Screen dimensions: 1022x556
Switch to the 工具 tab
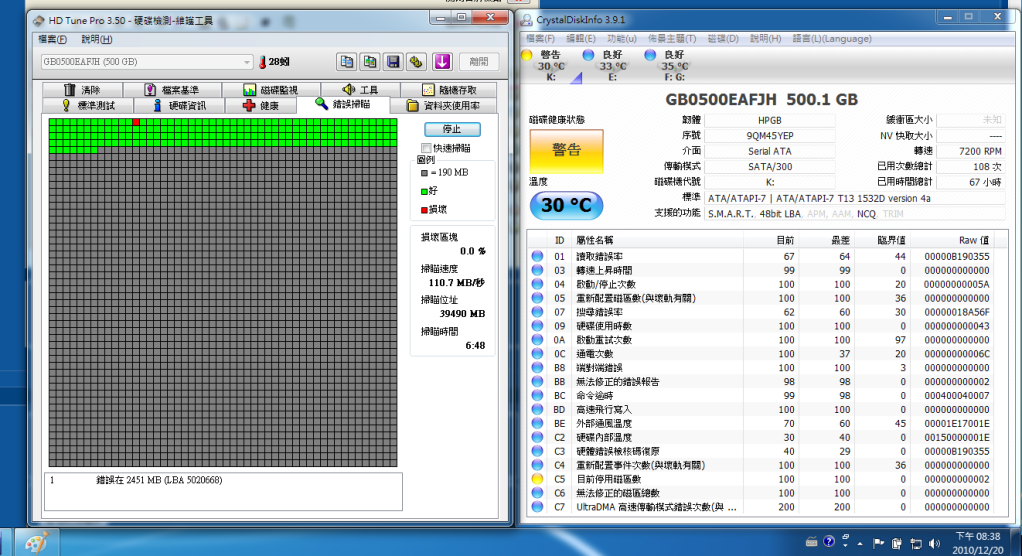(360, 89)
